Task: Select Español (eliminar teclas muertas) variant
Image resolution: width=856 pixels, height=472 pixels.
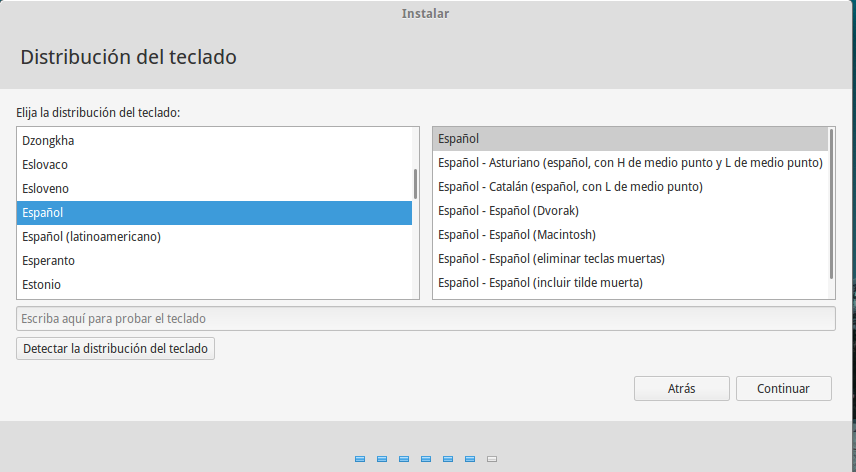Action: tap(551, 259)
